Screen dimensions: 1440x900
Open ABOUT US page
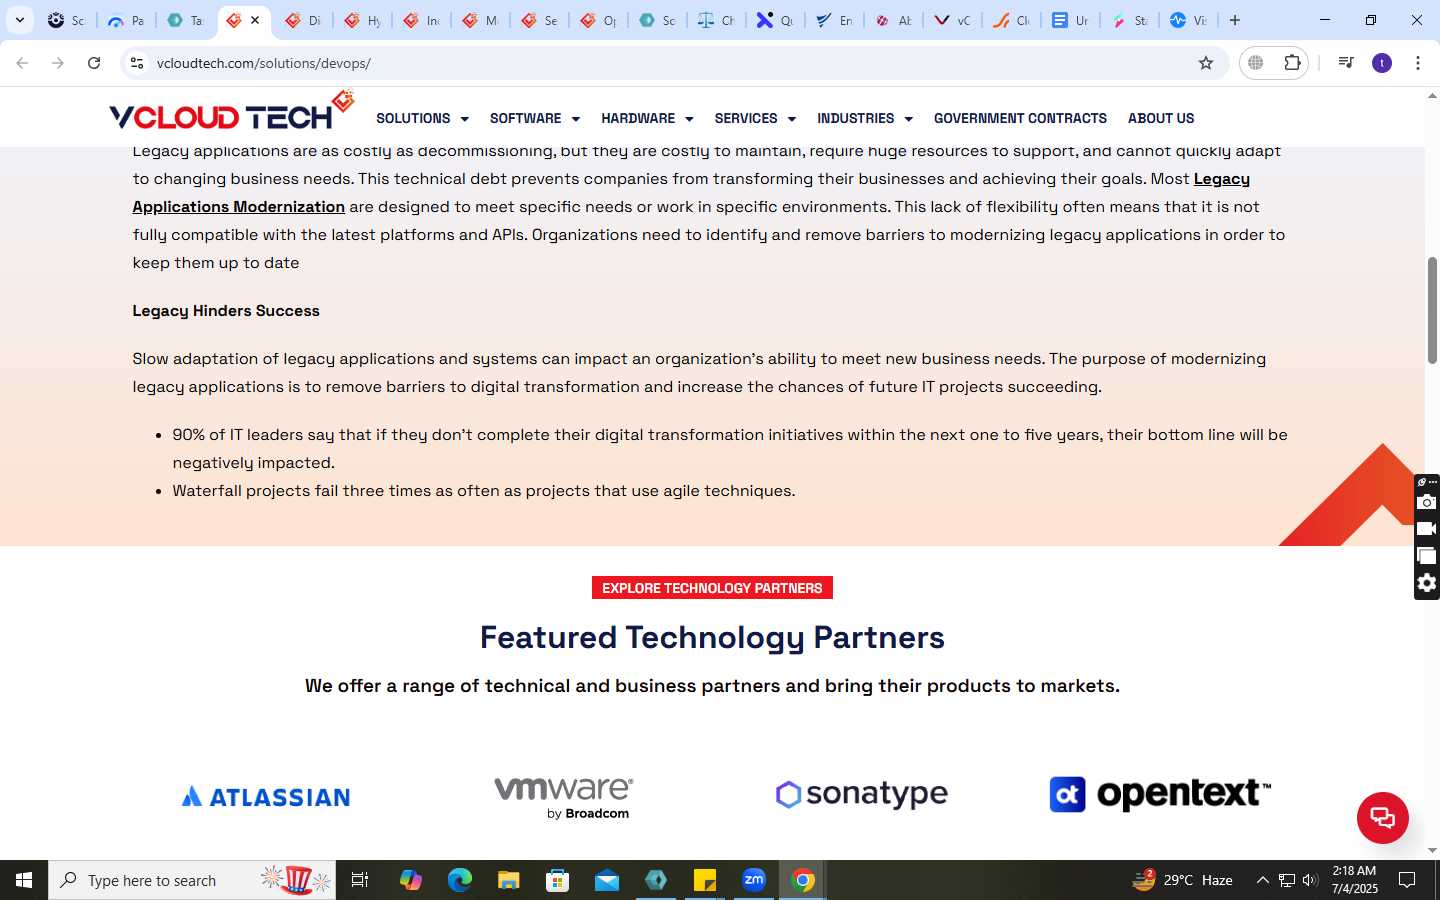tap(1161, 118)
